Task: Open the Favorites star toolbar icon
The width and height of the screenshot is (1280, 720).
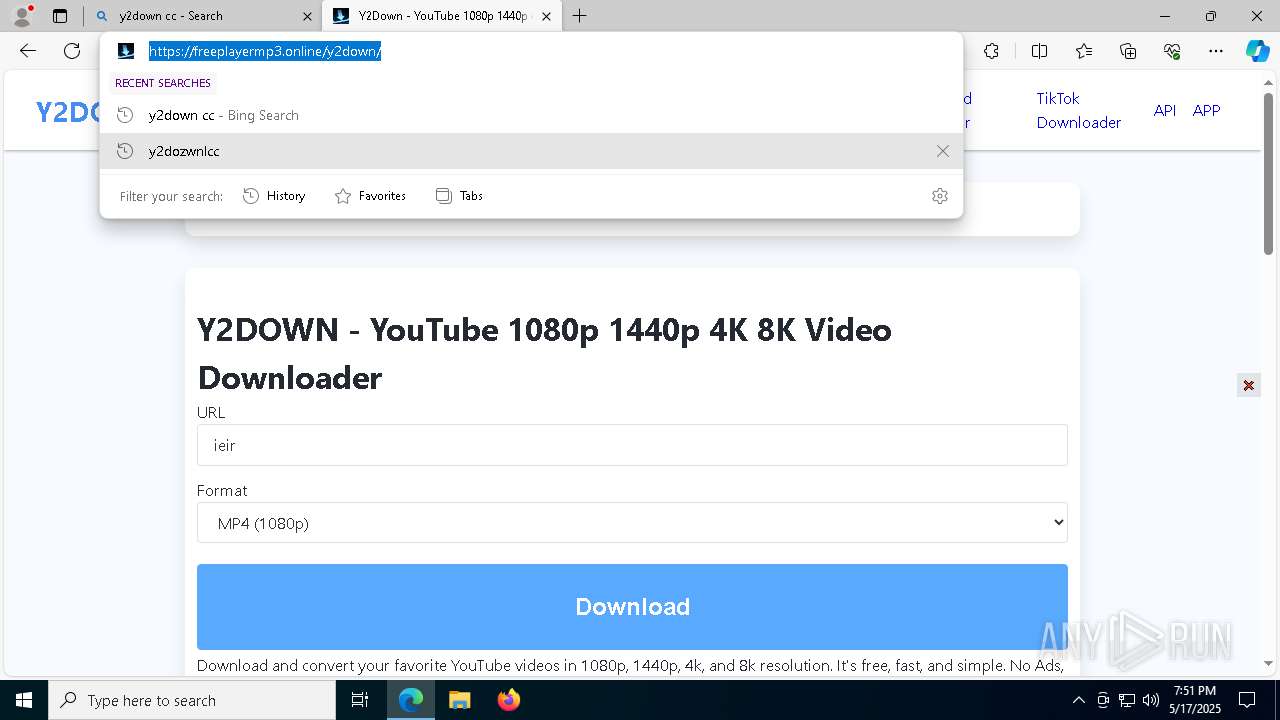Action: pos(1084,51)
